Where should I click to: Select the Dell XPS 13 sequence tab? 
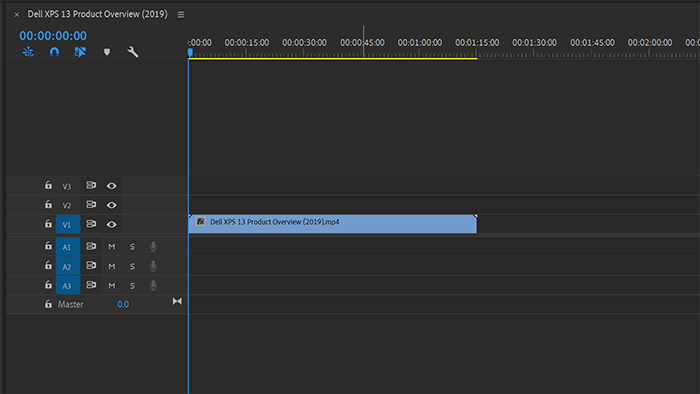(97, 14)
